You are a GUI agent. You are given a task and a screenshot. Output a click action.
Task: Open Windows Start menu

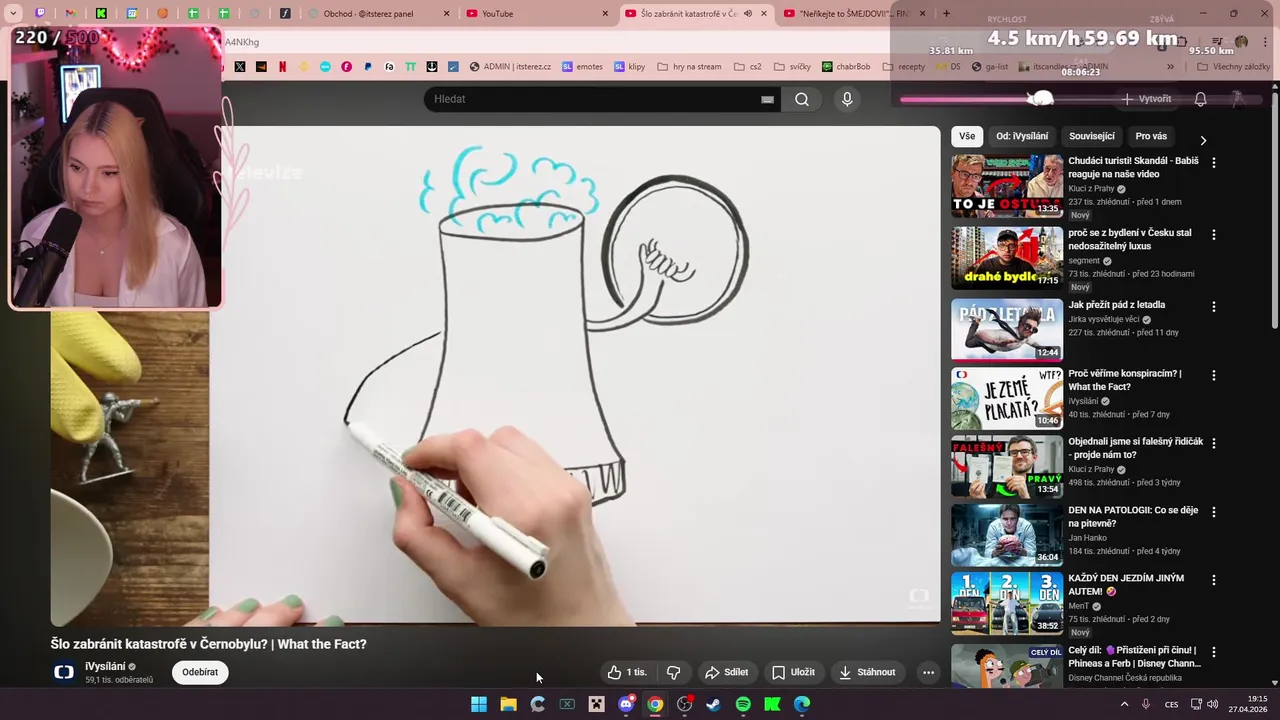479,704
